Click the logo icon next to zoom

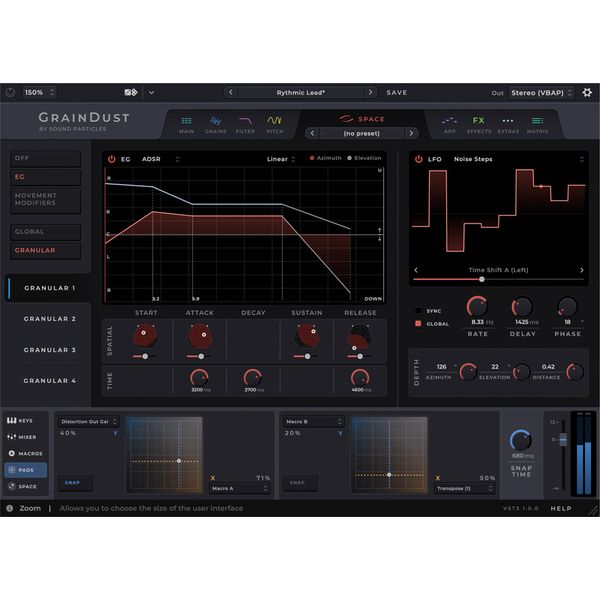coord(10,92)
